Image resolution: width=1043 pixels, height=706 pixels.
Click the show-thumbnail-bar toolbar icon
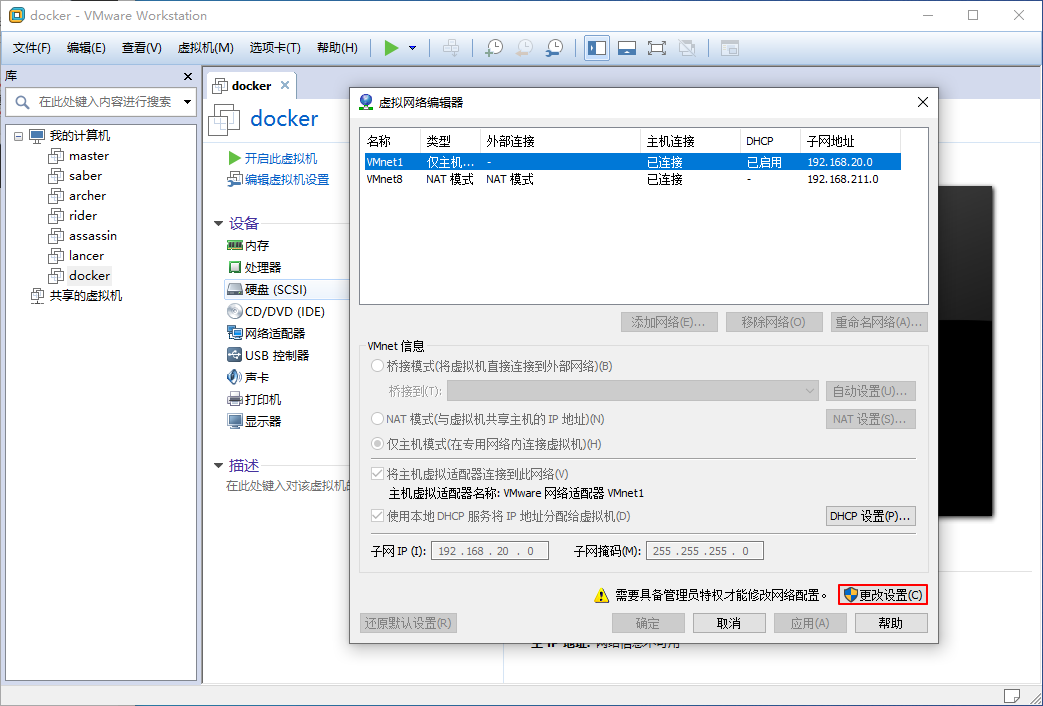point(626,47)
